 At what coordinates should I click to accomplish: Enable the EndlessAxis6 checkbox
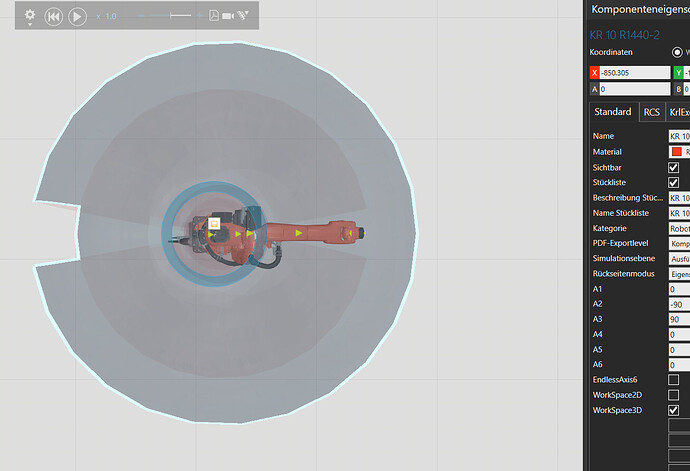tap(674, 380)
